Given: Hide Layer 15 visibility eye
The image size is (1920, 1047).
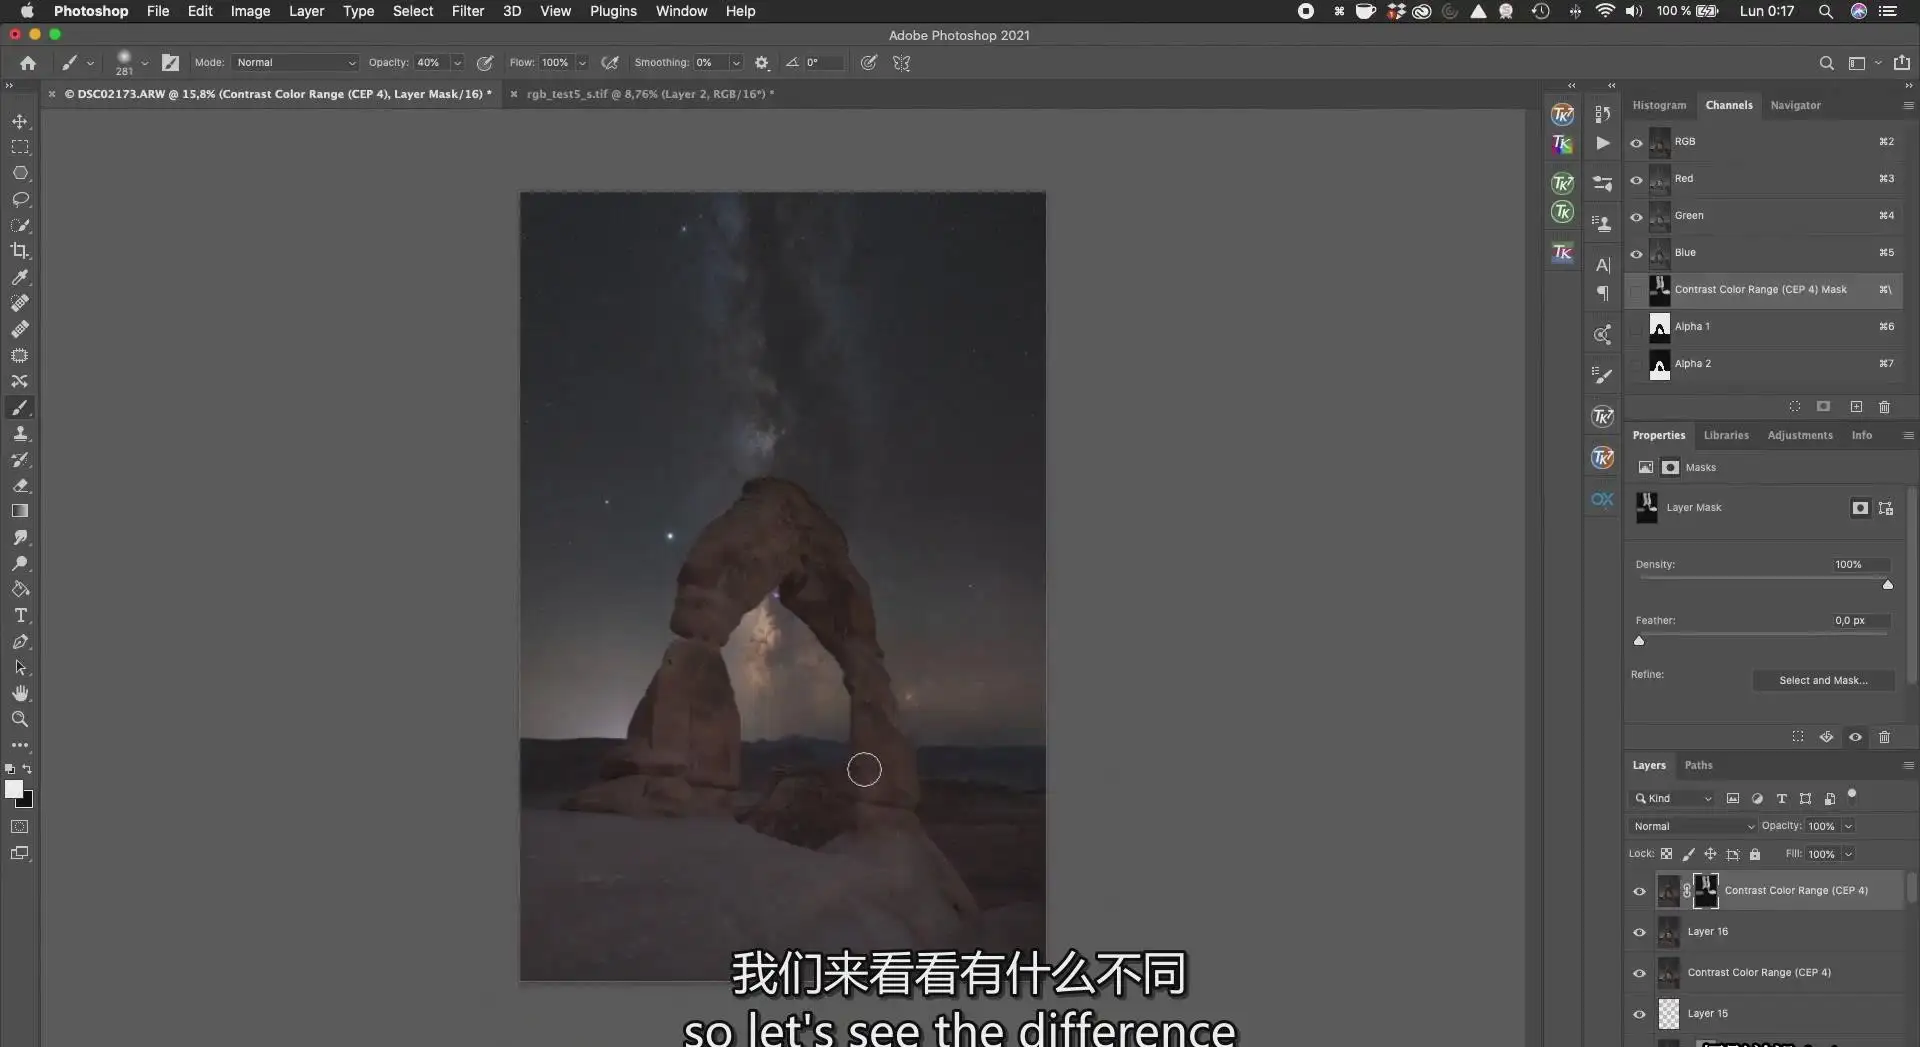Looking at the screenshot, I should click(1639, 1014).
